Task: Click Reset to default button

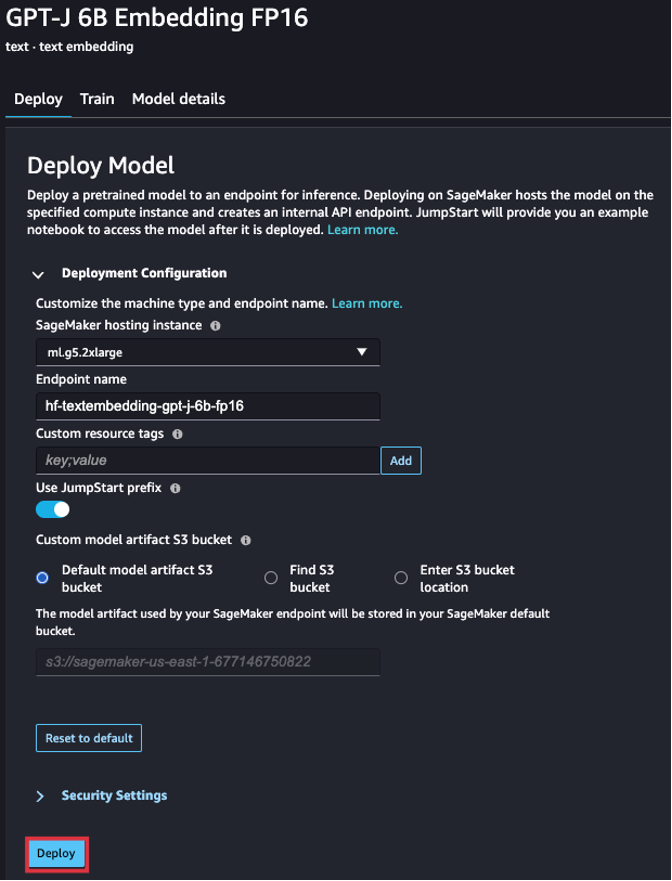Action: click(x=89, y=738)
